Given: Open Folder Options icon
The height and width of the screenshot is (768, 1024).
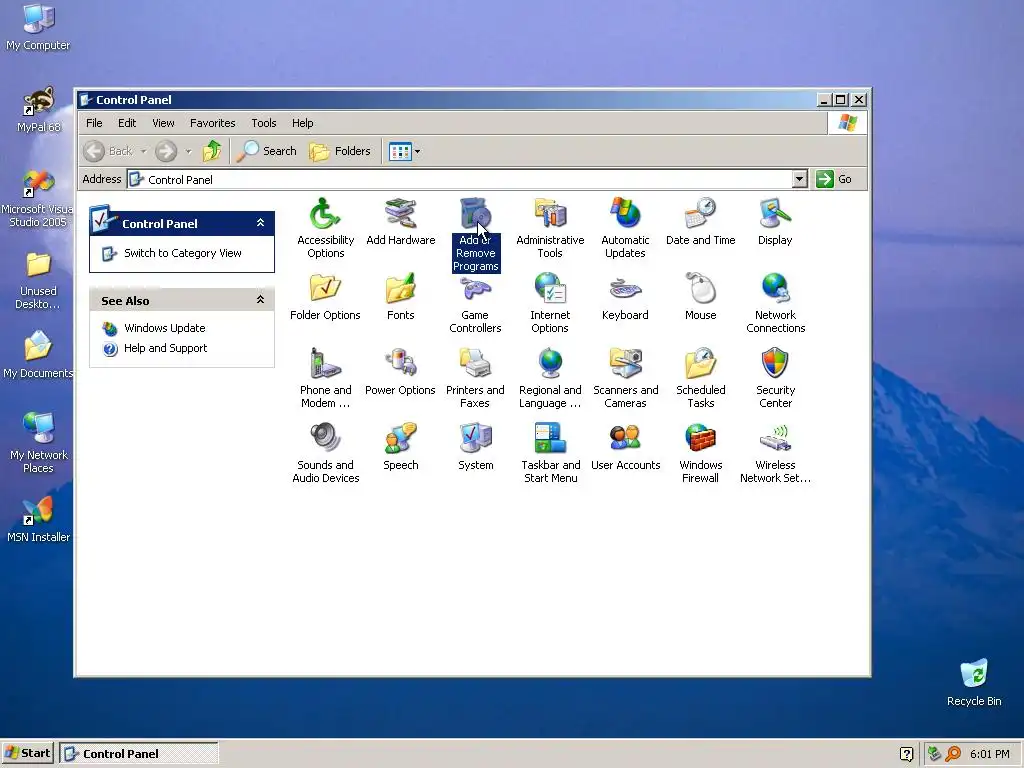Looking at the screenshot, I should (325, 296).
